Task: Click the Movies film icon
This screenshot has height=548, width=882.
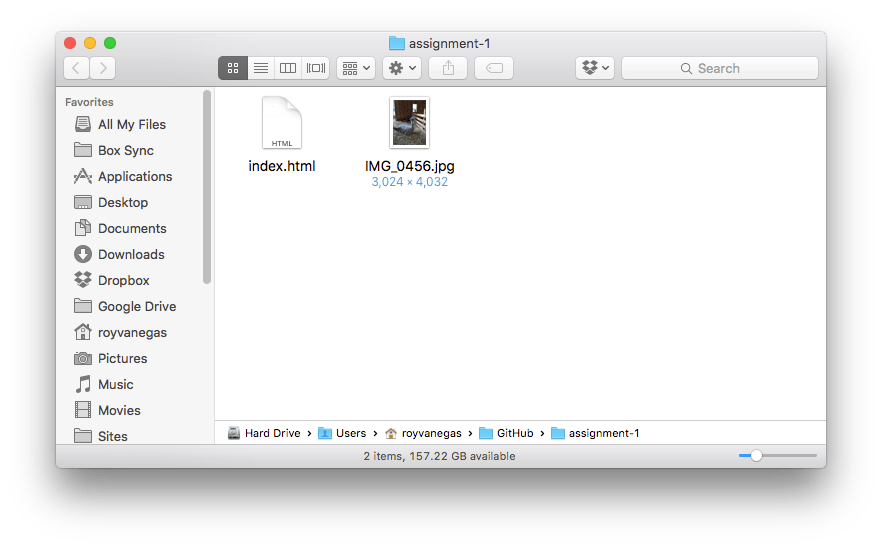Action: 83,410
